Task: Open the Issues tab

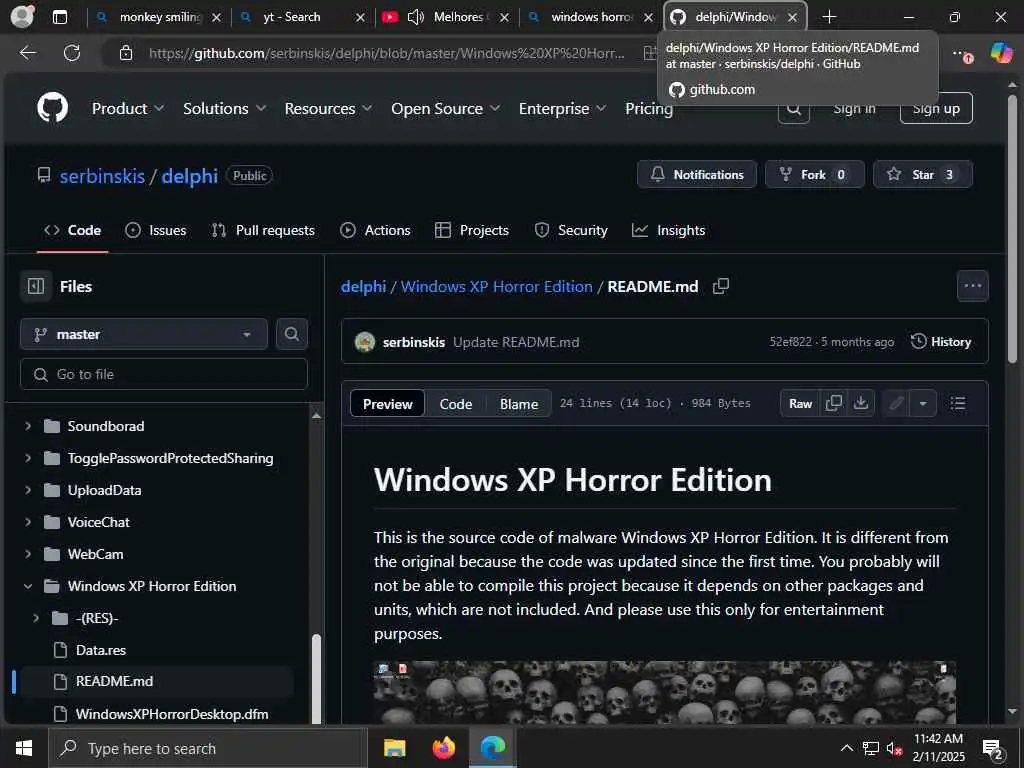Action: pos(155,230)
